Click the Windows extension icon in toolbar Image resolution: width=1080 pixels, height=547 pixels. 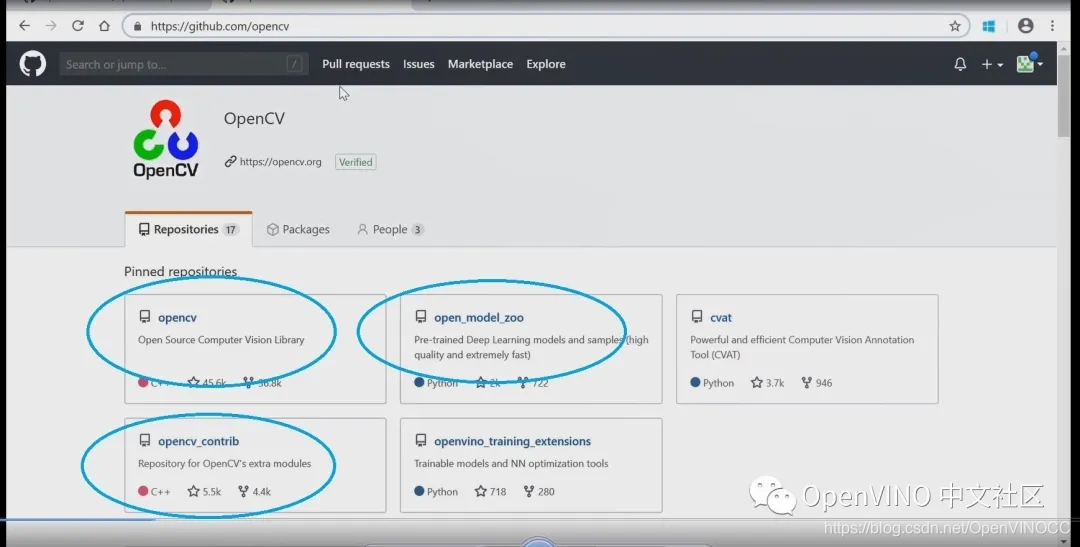(988, 26)
